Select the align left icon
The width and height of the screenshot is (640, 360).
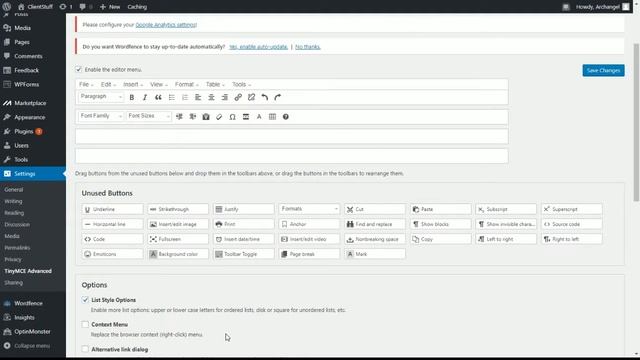point(198,97)
